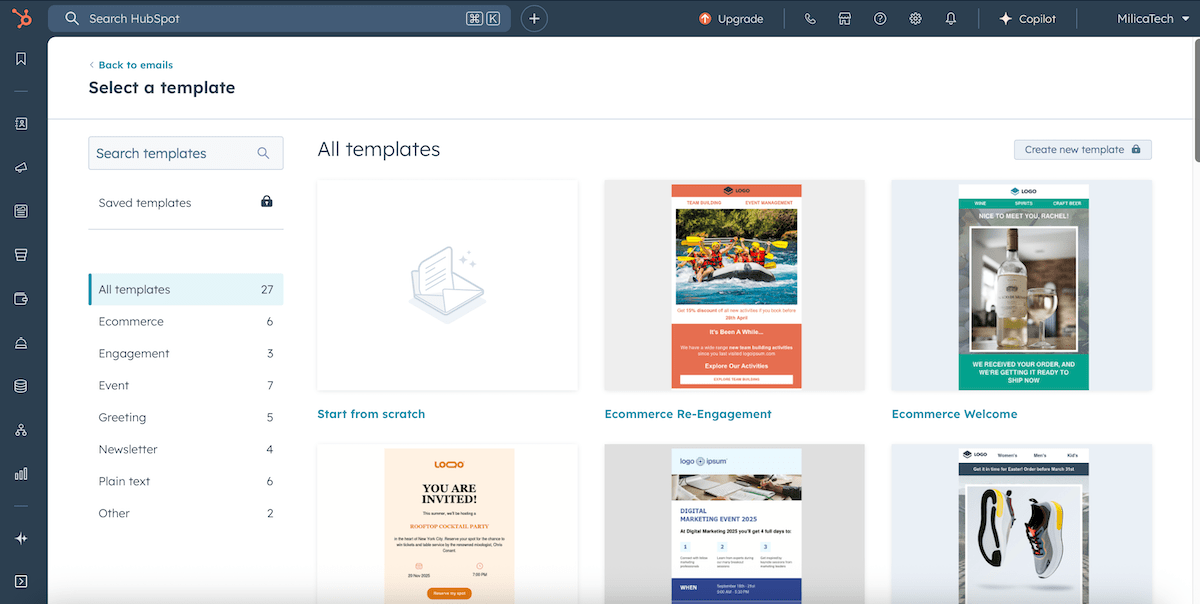Open the HubSpot Marketplace icon
This screenshot has height=604, width=1200.
[845, 18]
